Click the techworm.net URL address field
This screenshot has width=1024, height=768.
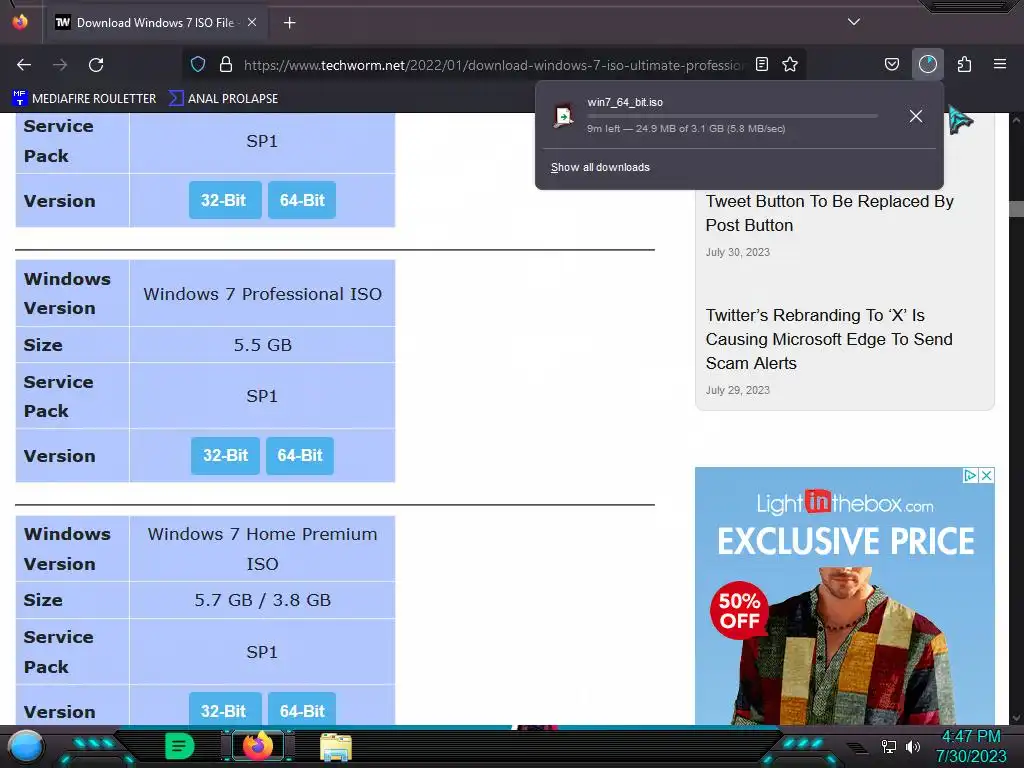point(494,65)
